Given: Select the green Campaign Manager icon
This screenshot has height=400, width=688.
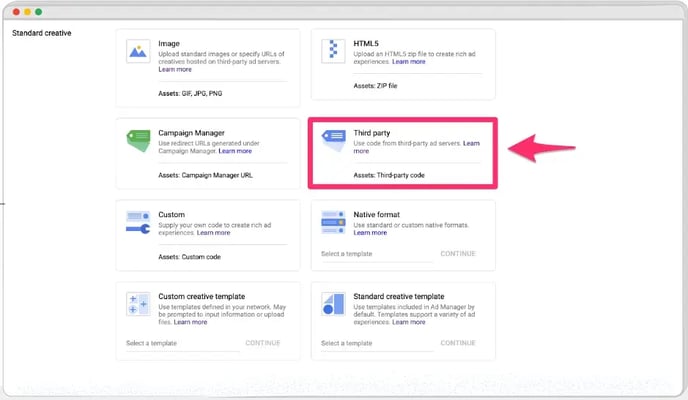Looking at the screenshot, I should (x=138, y=140).
